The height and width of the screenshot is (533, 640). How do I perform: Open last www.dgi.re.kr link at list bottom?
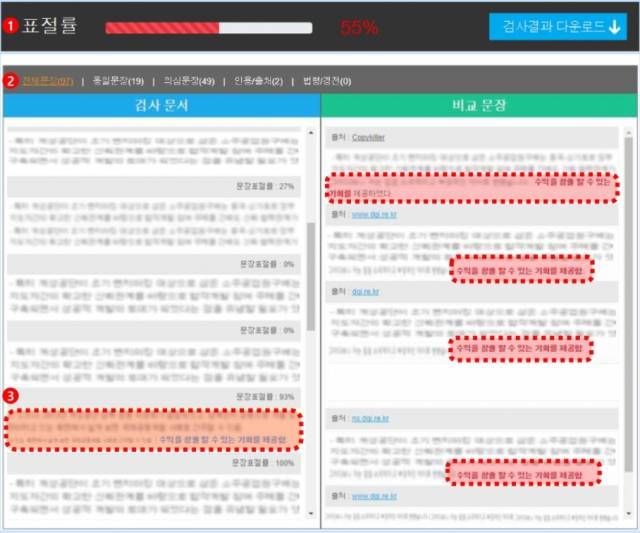pyautogui.click(x=374, y=496)
